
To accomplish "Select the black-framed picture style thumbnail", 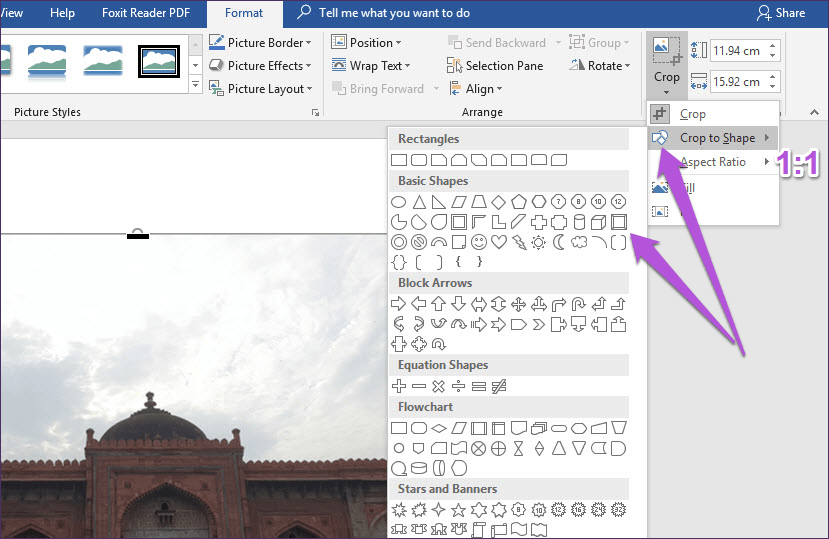I will tap(158, 59).
